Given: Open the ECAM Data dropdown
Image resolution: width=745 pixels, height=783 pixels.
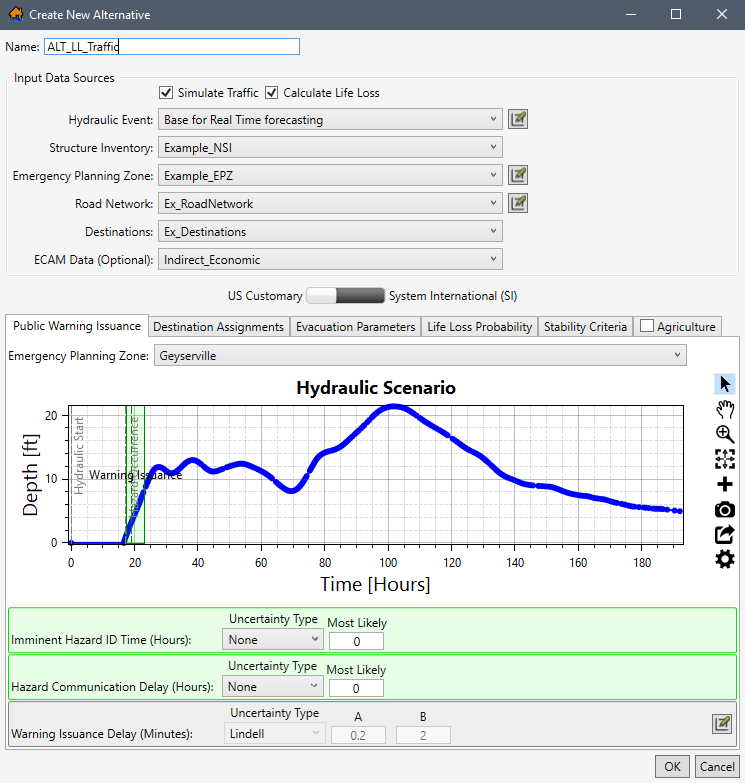Looking at the screenshot, I should tap(330, 259).
